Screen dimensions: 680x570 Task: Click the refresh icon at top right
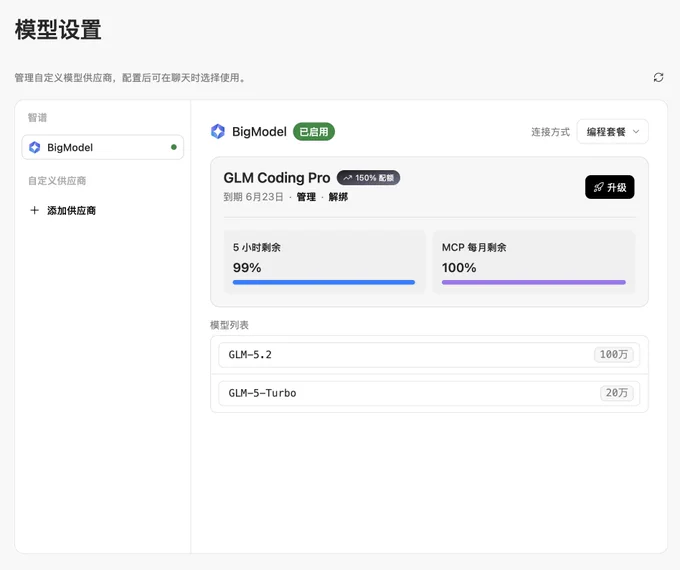point(658,77)
